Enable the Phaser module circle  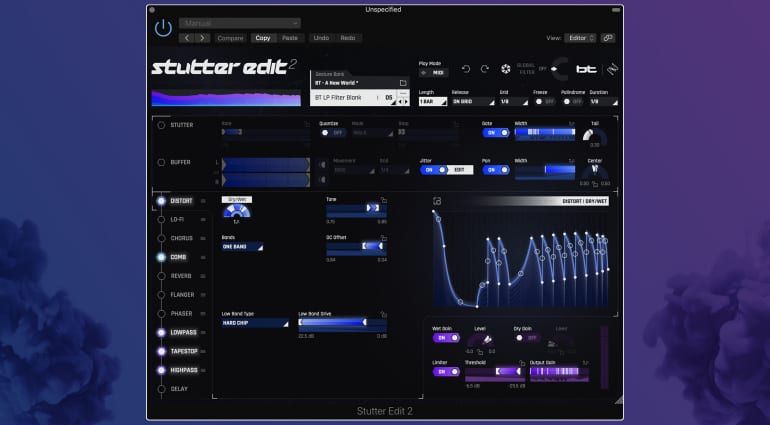pyautogui.click(x=161, y=313)
